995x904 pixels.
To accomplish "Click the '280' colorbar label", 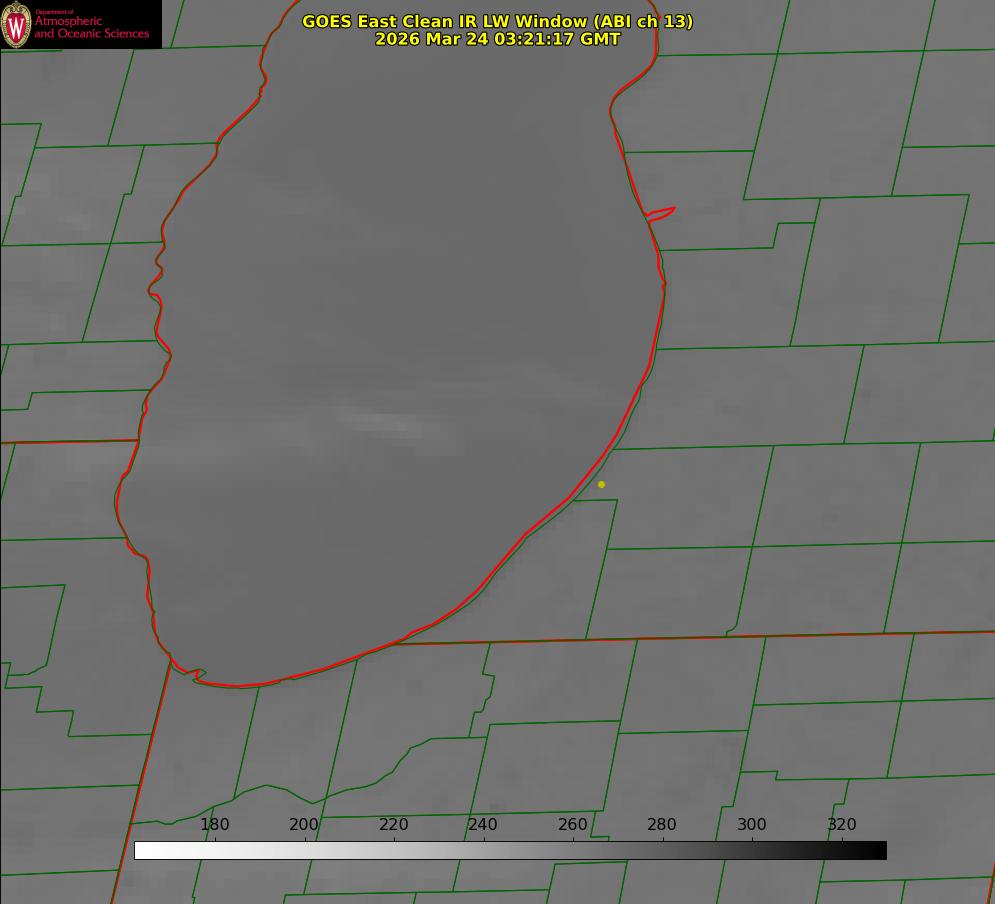I will (x=662, y=824).
